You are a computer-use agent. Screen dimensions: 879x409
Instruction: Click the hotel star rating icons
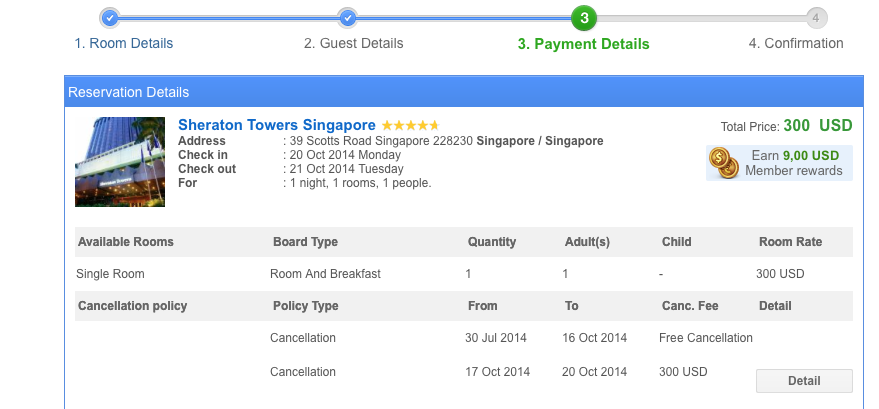410,126
